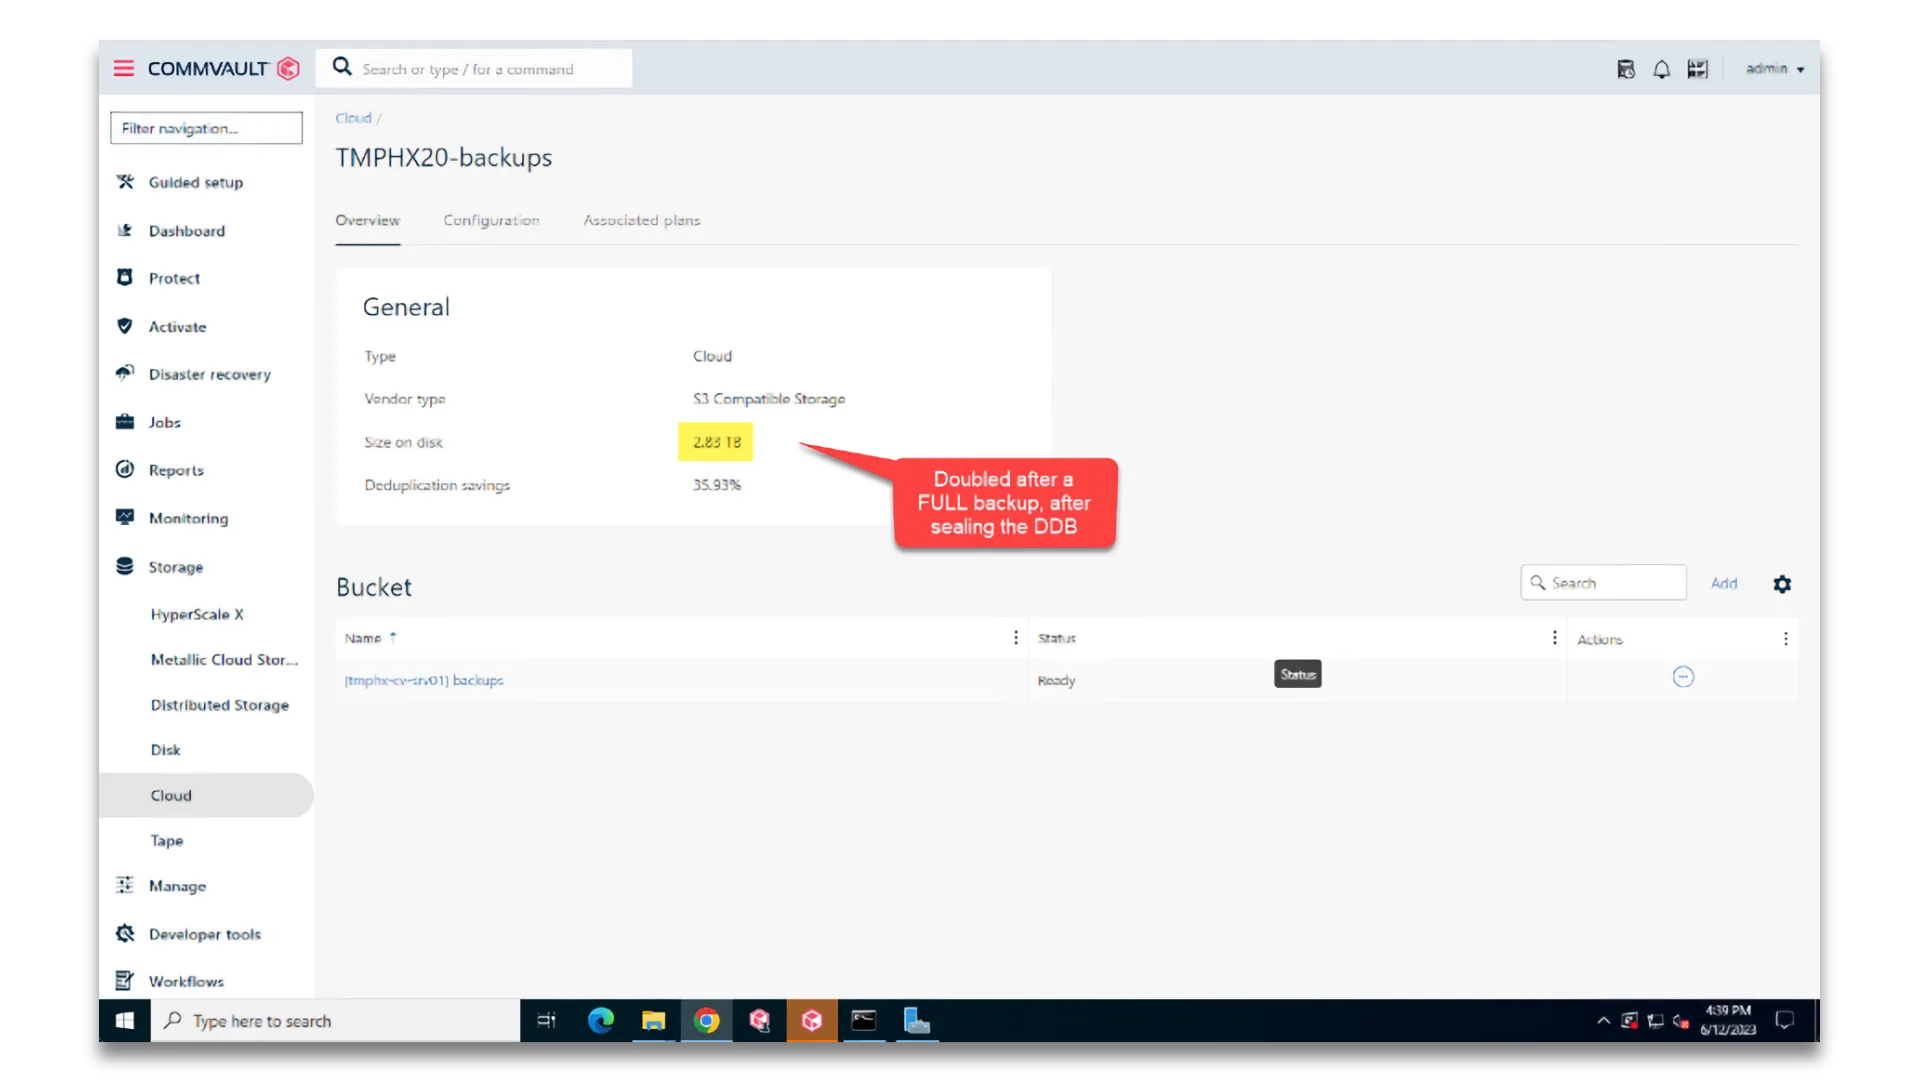The width and height of the screenshot is (1920, 1080).
Task: Open the jobs/calendar icon in top bar
Action: (1626, 69)
